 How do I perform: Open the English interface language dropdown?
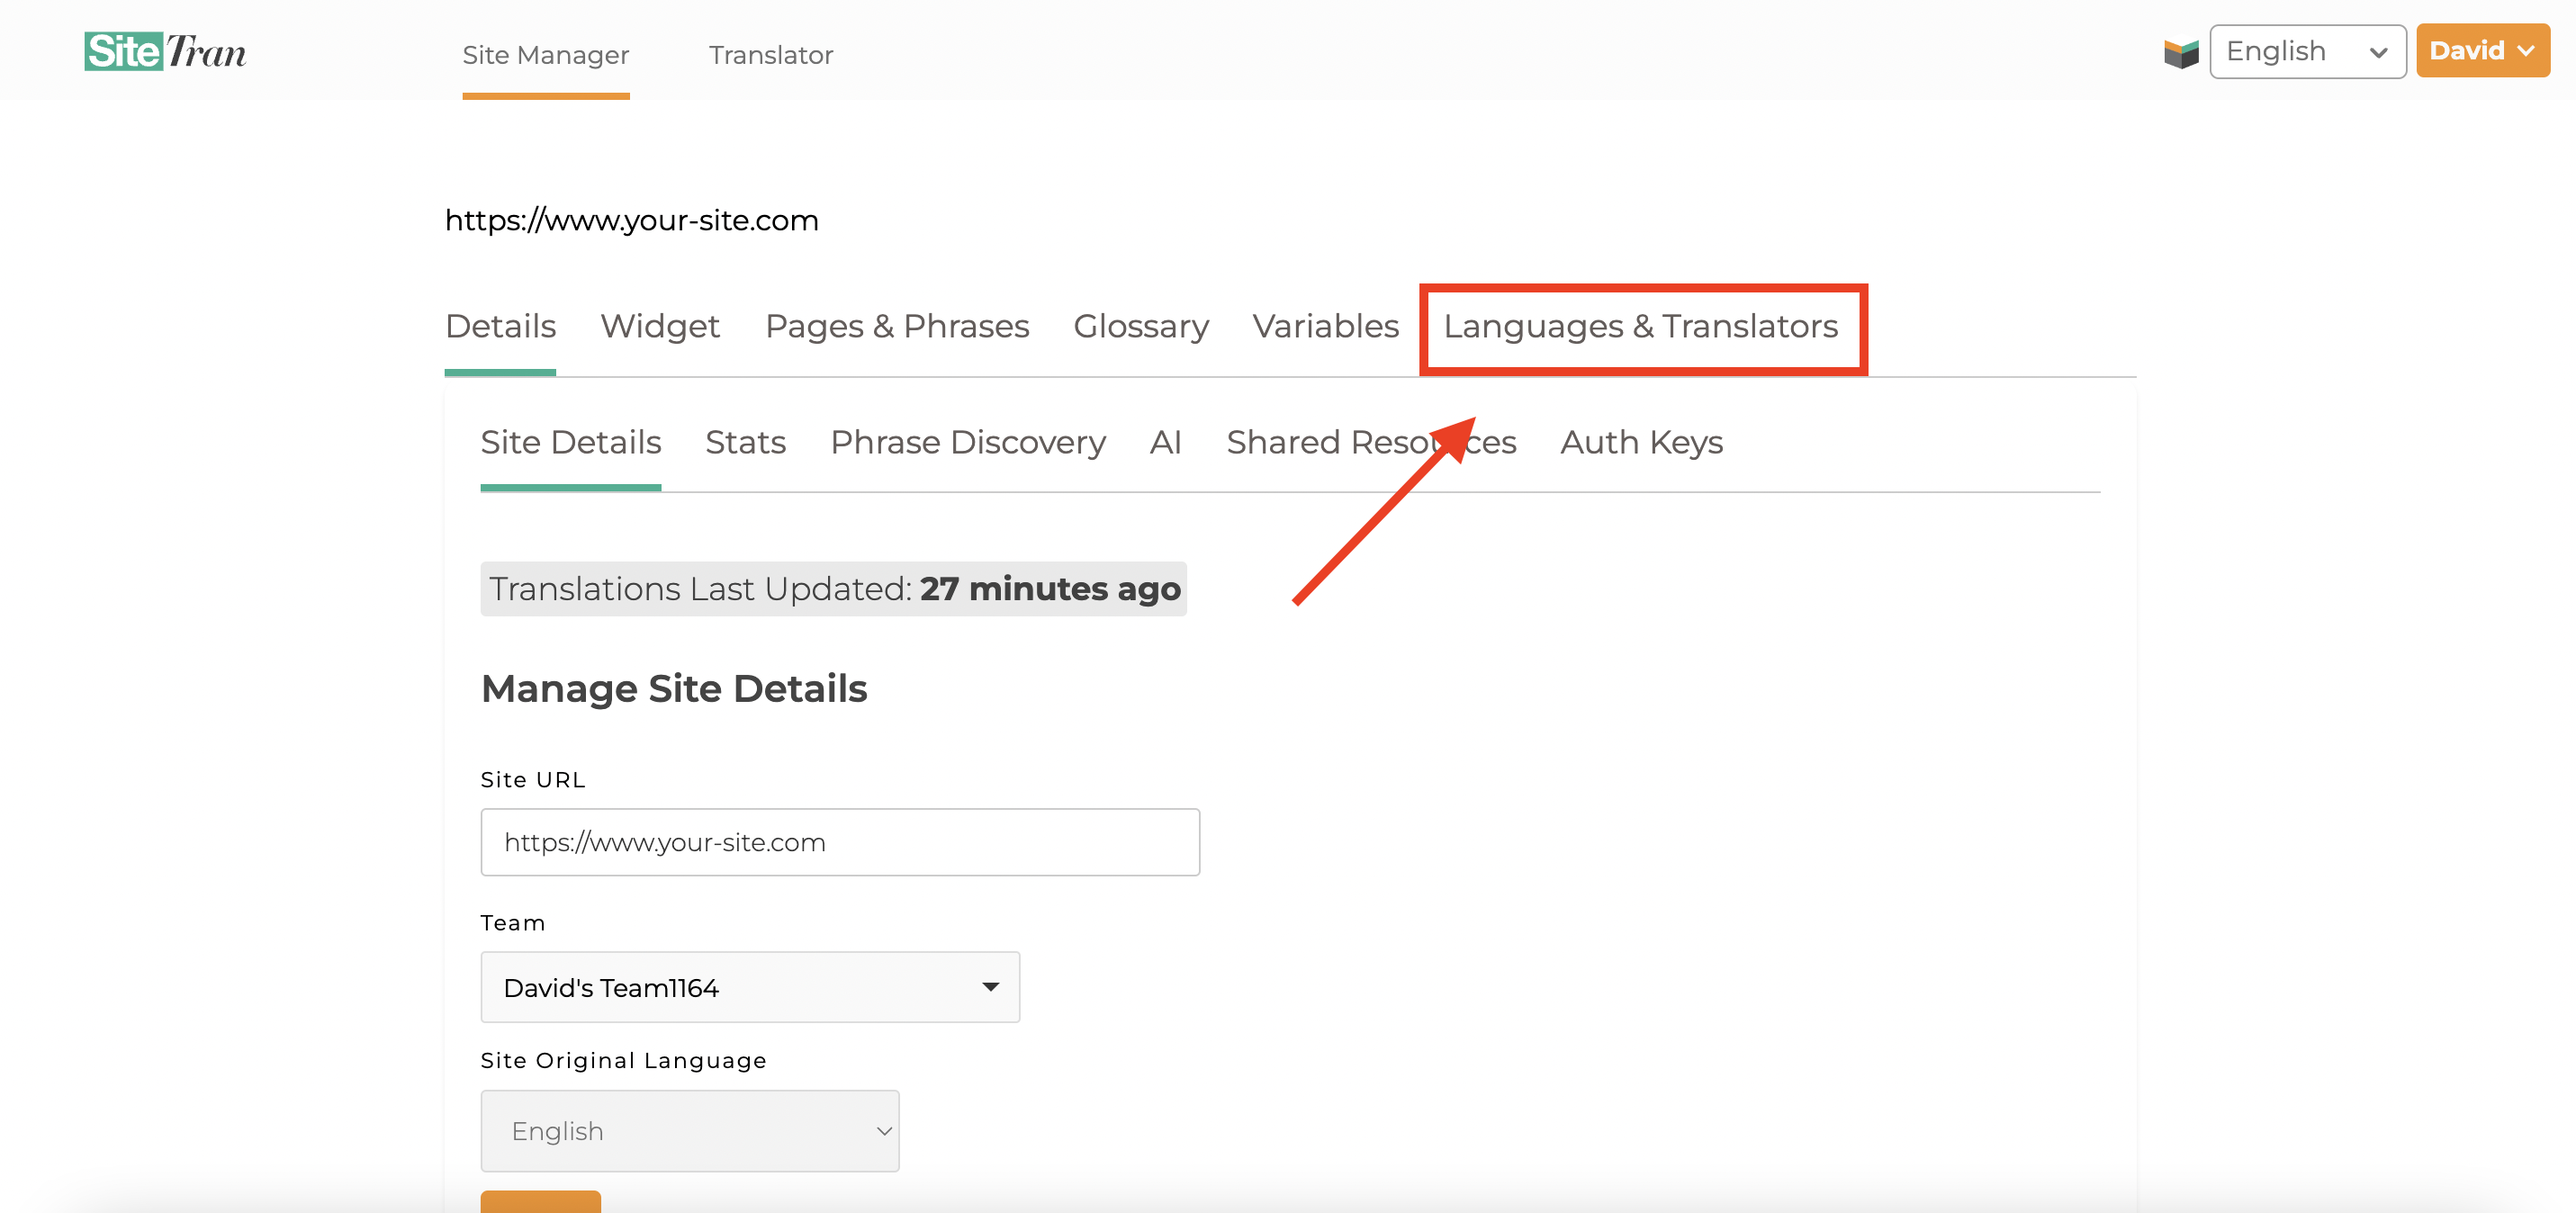coord(2307,51)
